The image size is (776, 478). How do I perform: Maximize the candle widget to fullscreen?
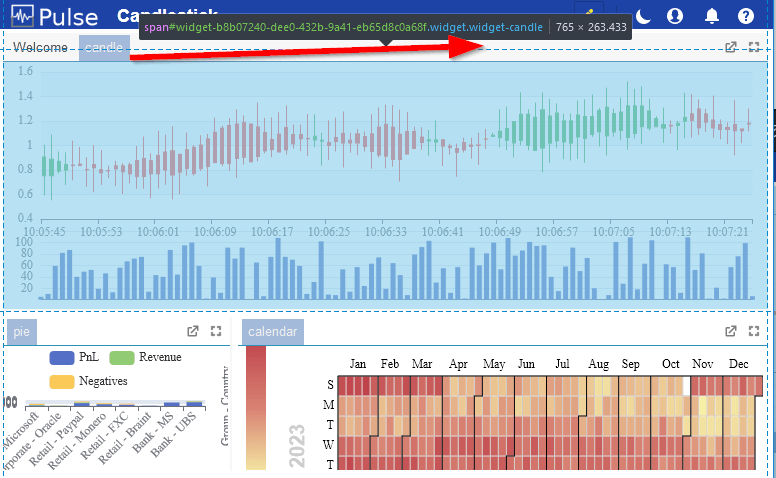tap(754, 47)
